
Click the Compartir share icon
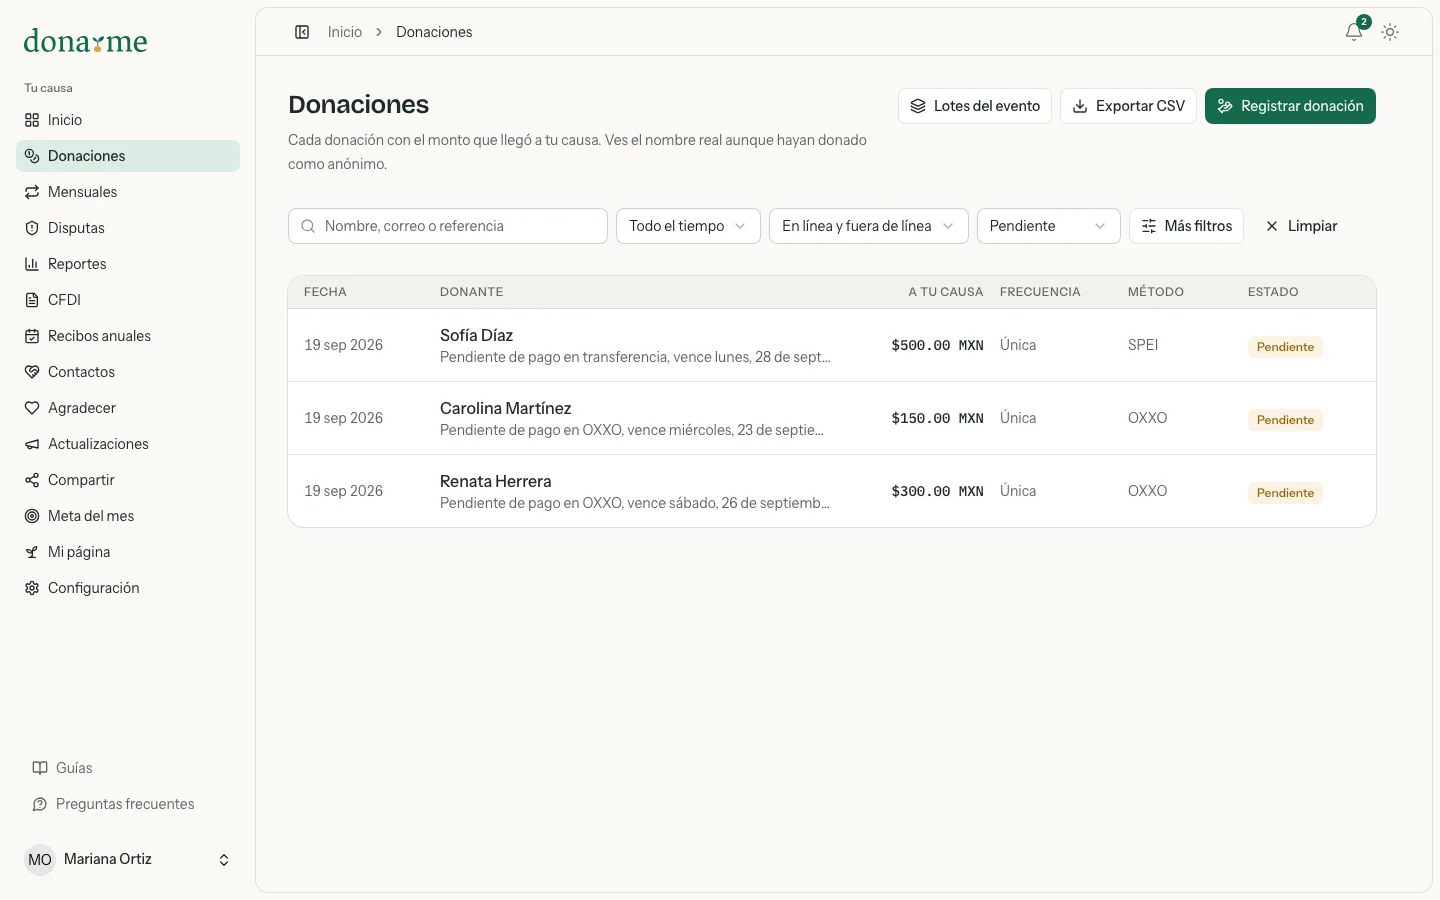(32, 480)
